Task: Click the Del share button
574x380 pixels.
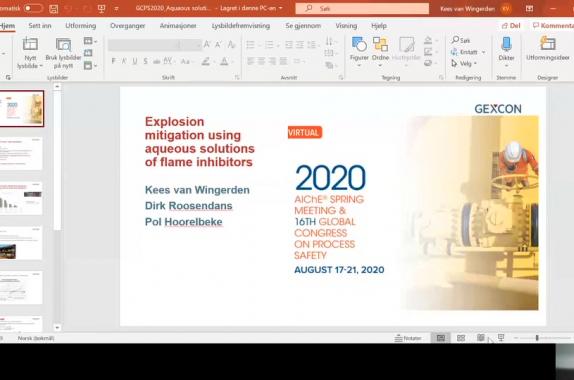Action: click(511, 26)
